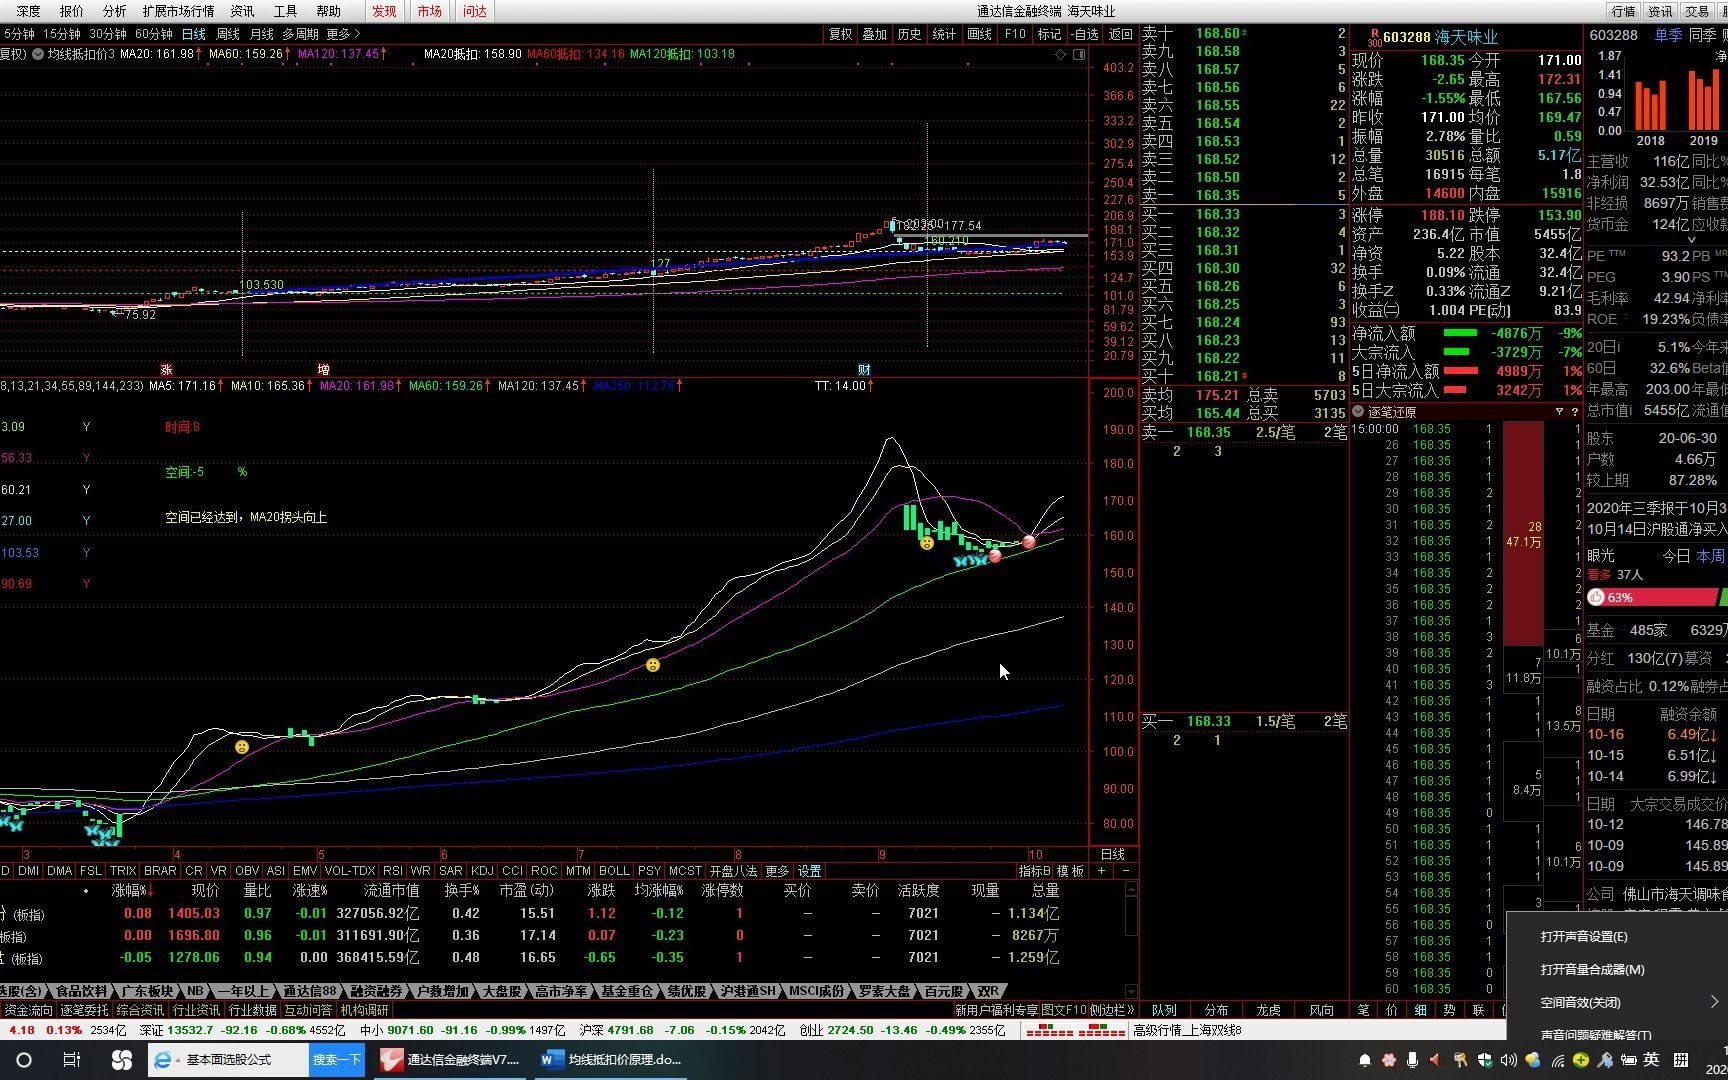Click the keys tray icon

[1461, 1060]
